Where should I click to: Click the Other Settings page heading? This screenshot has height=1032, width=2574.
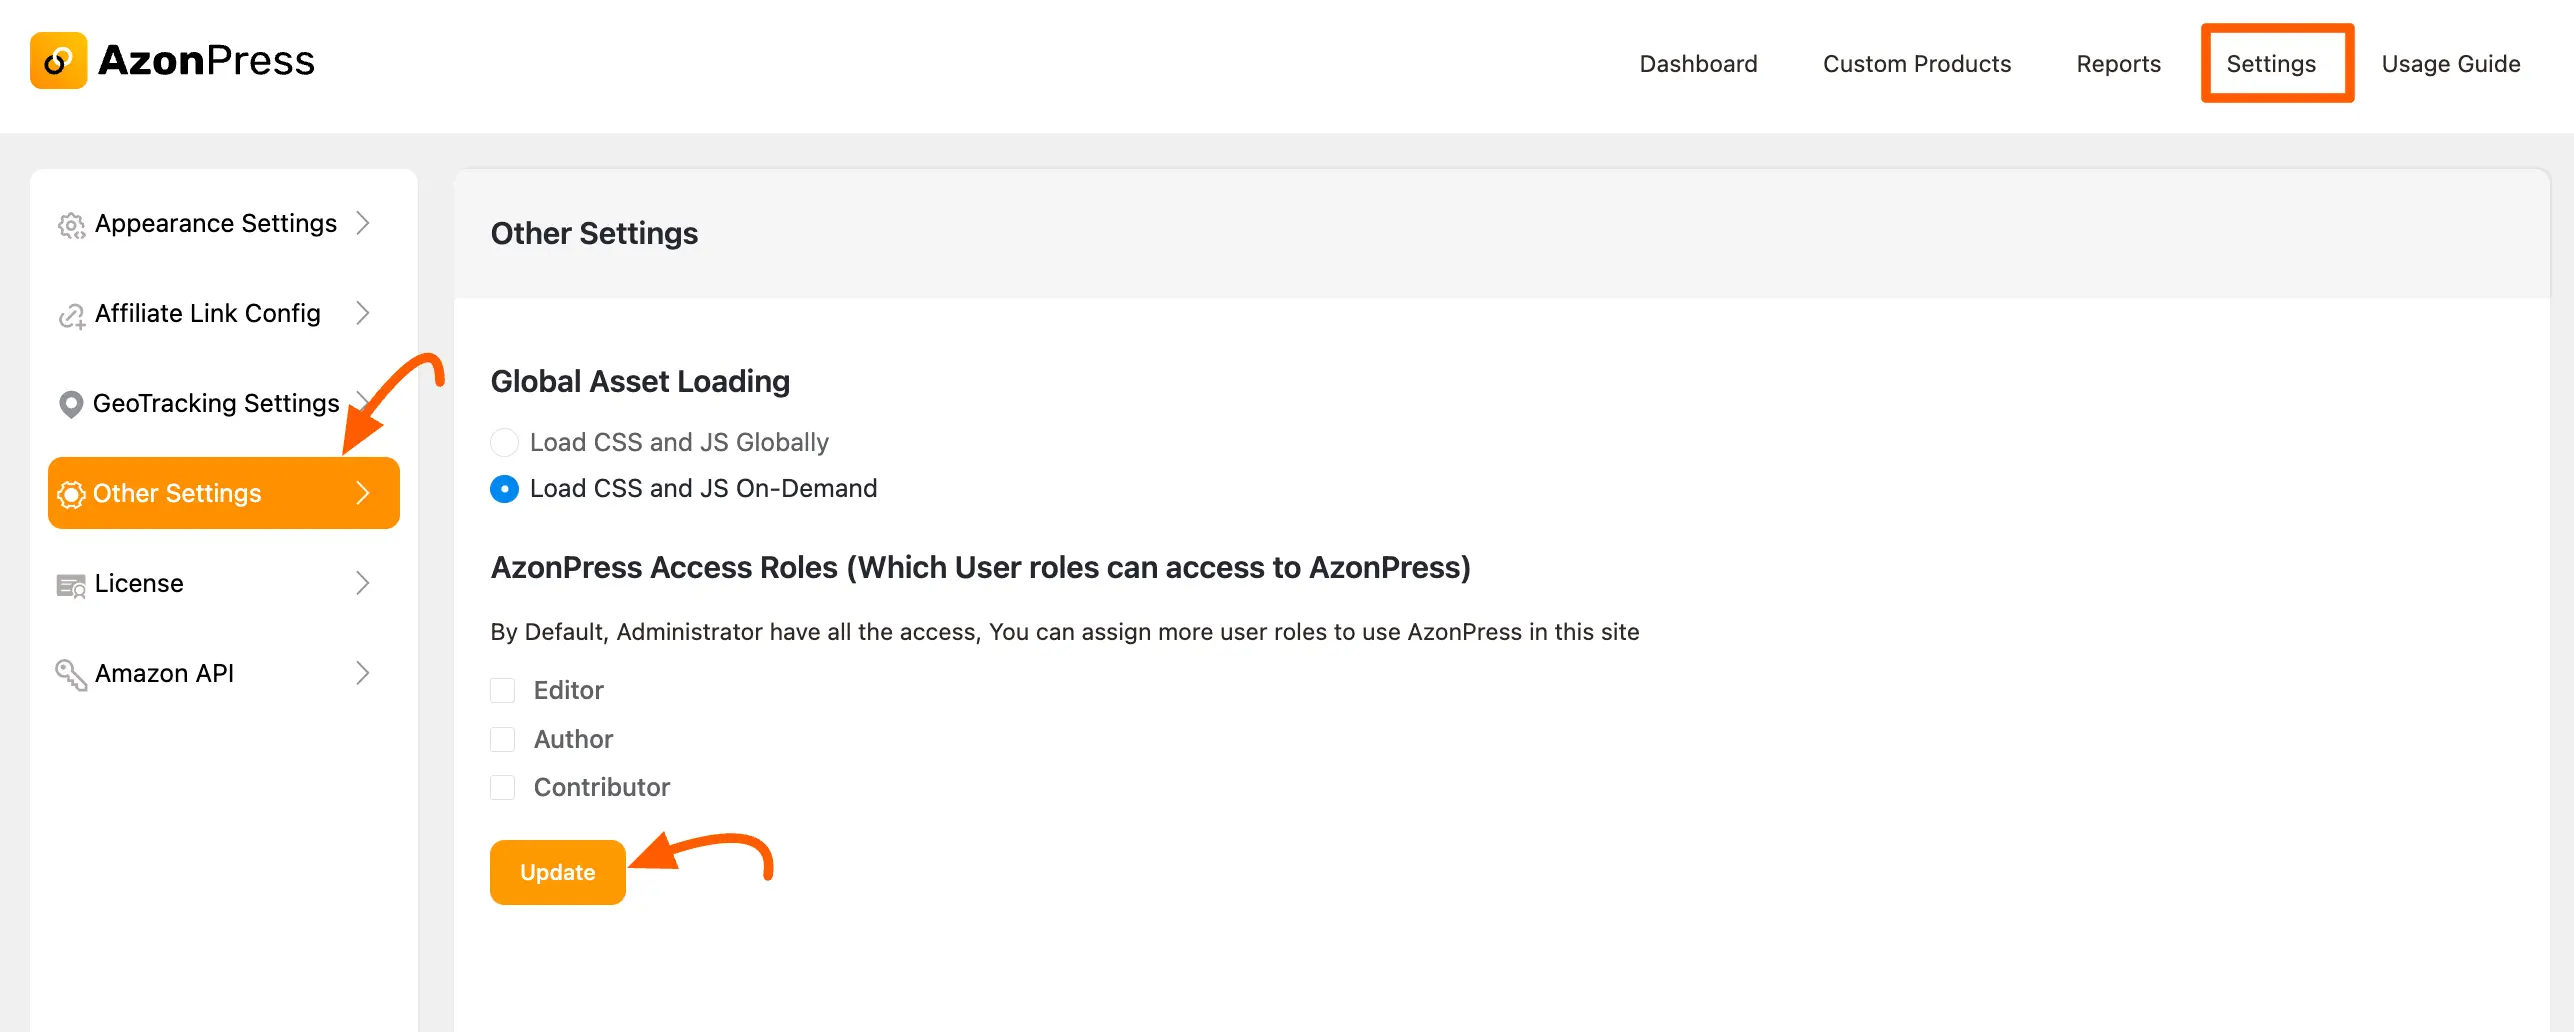click(x=594, y=234)
